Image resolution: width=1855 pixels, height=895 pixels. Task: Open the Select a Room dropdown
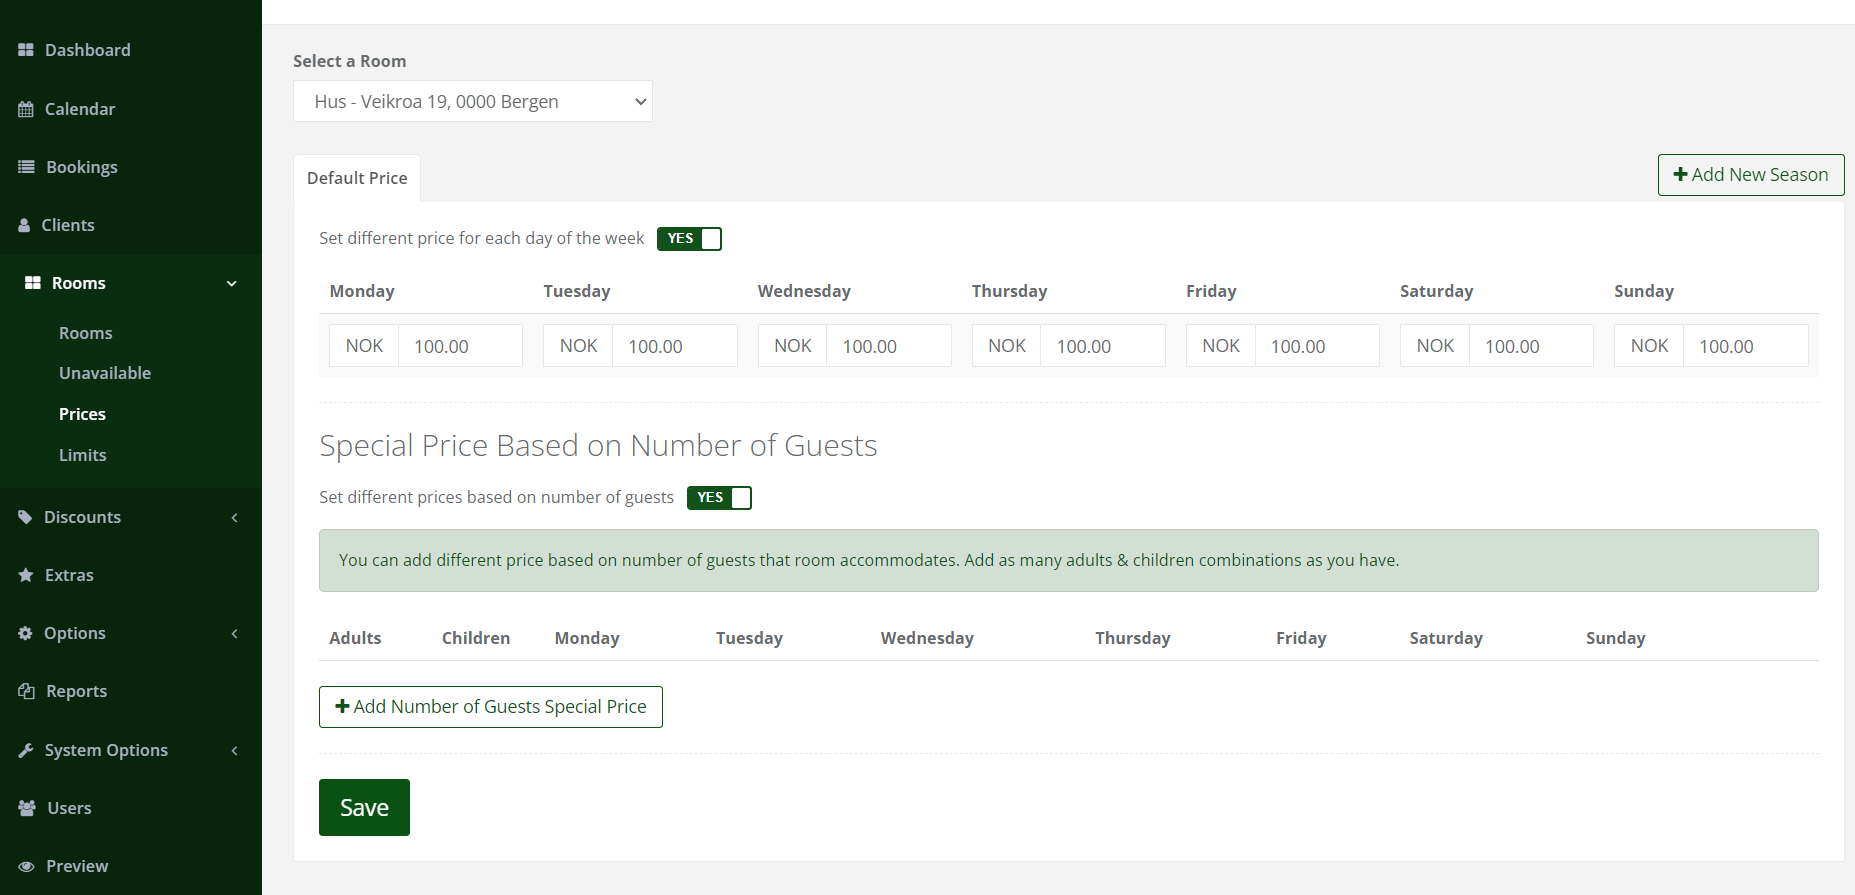472,102
